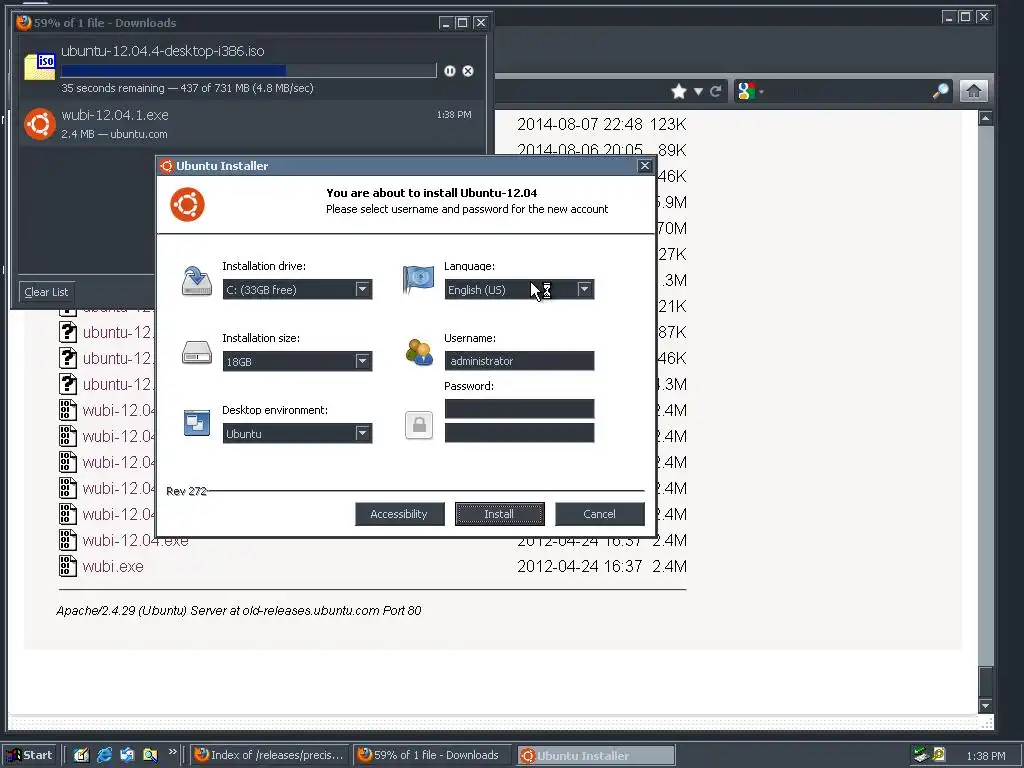The height and width of the screenshot is (768, 1024).
Task: Switch to Index of /releases taskbar button
Action: point(269,755)
